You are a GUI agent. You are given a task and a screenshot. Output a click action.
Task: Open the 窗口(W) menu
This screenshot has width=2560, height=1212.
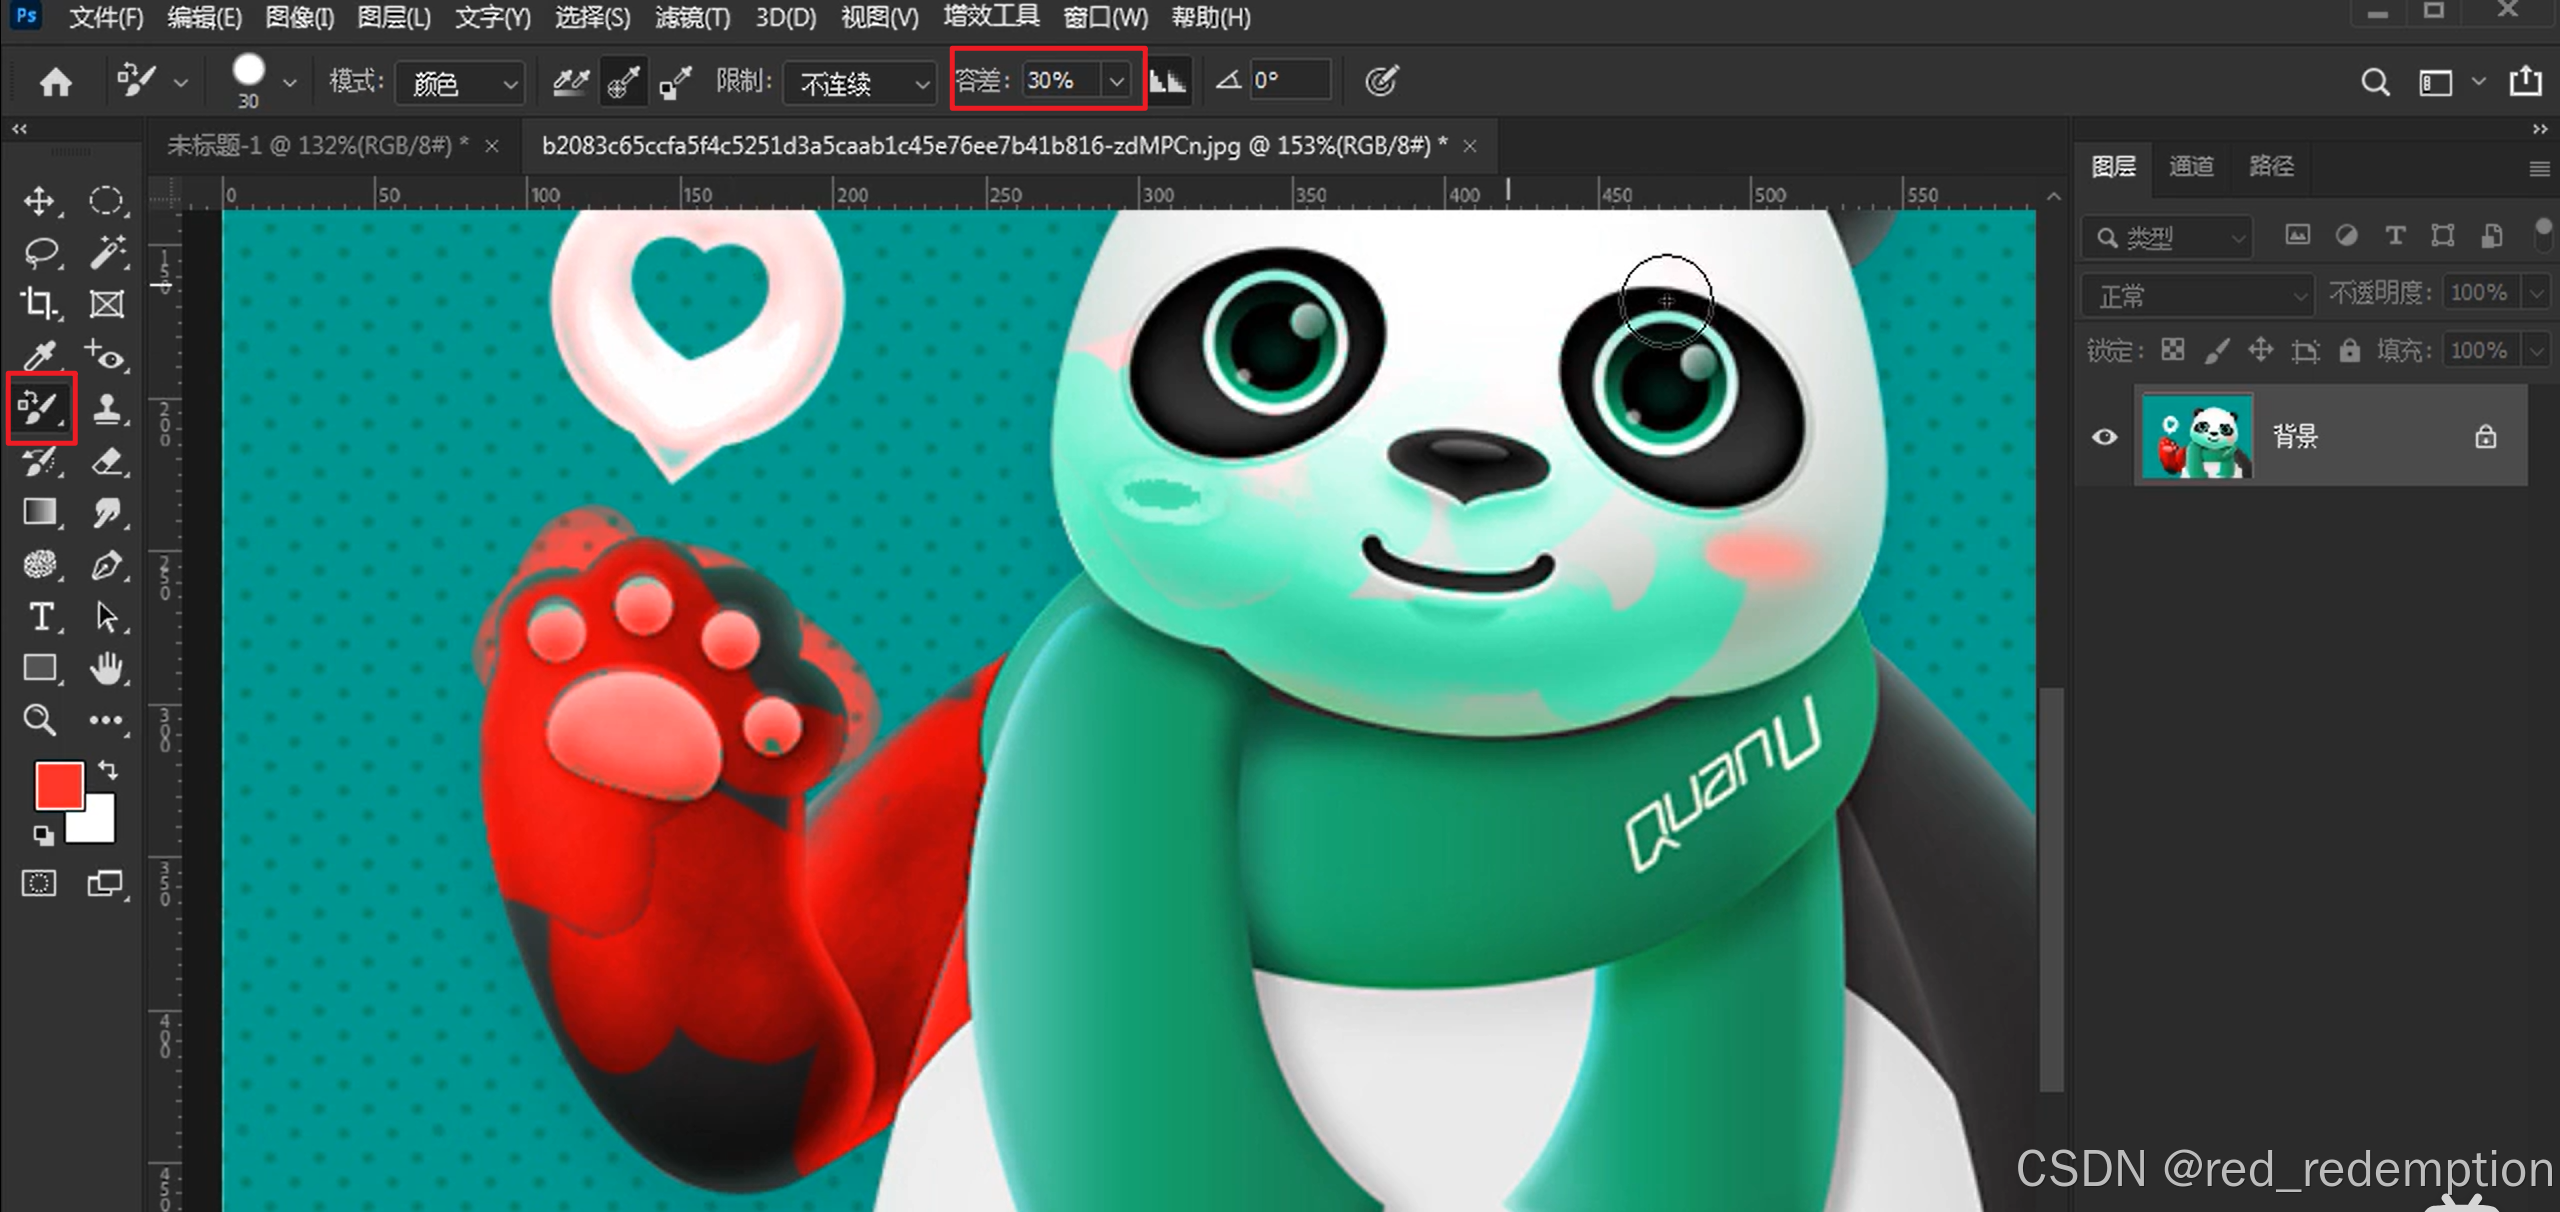[x=1105, y=17]
